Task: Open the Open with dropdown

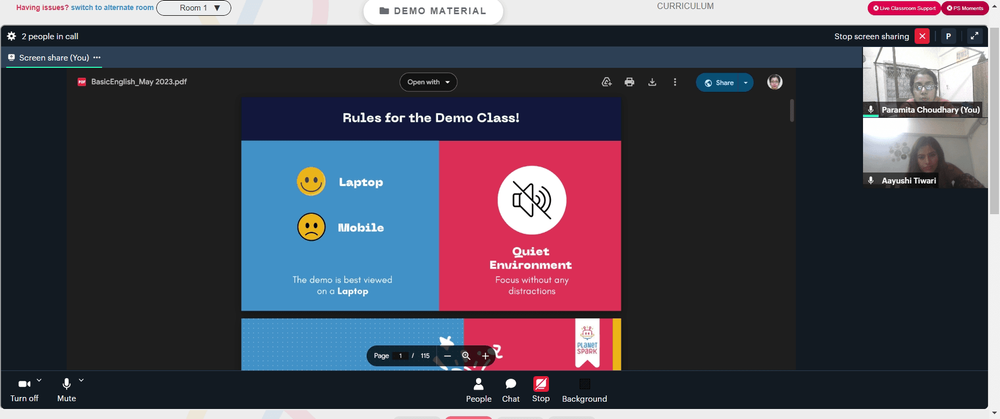Action: point(429,82)
